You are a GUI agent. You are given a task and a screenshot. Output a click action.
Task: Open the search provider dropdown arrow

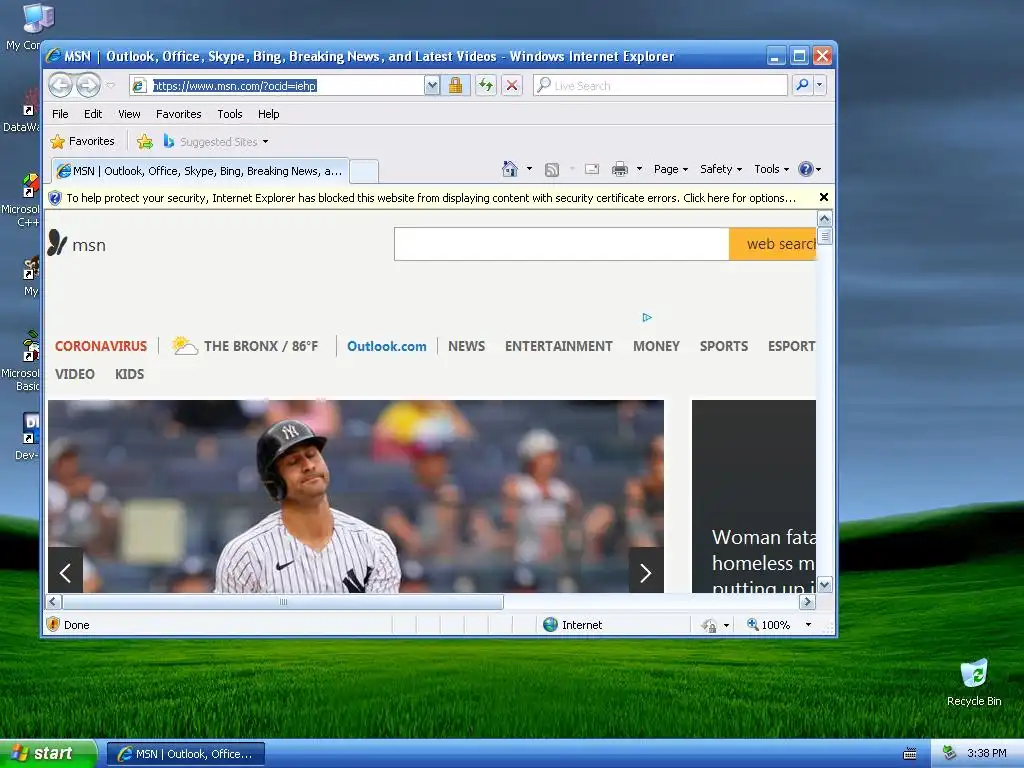click(x=820, y=85)
